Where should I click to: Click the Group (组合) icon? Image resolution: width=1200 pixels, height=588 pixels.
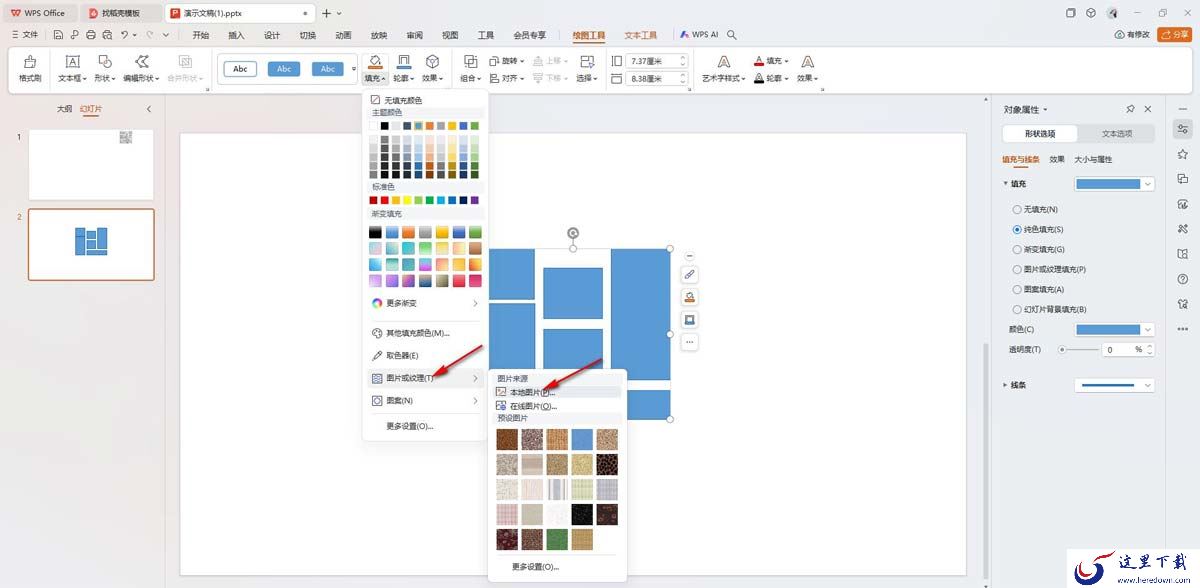[x=470, y=62]
